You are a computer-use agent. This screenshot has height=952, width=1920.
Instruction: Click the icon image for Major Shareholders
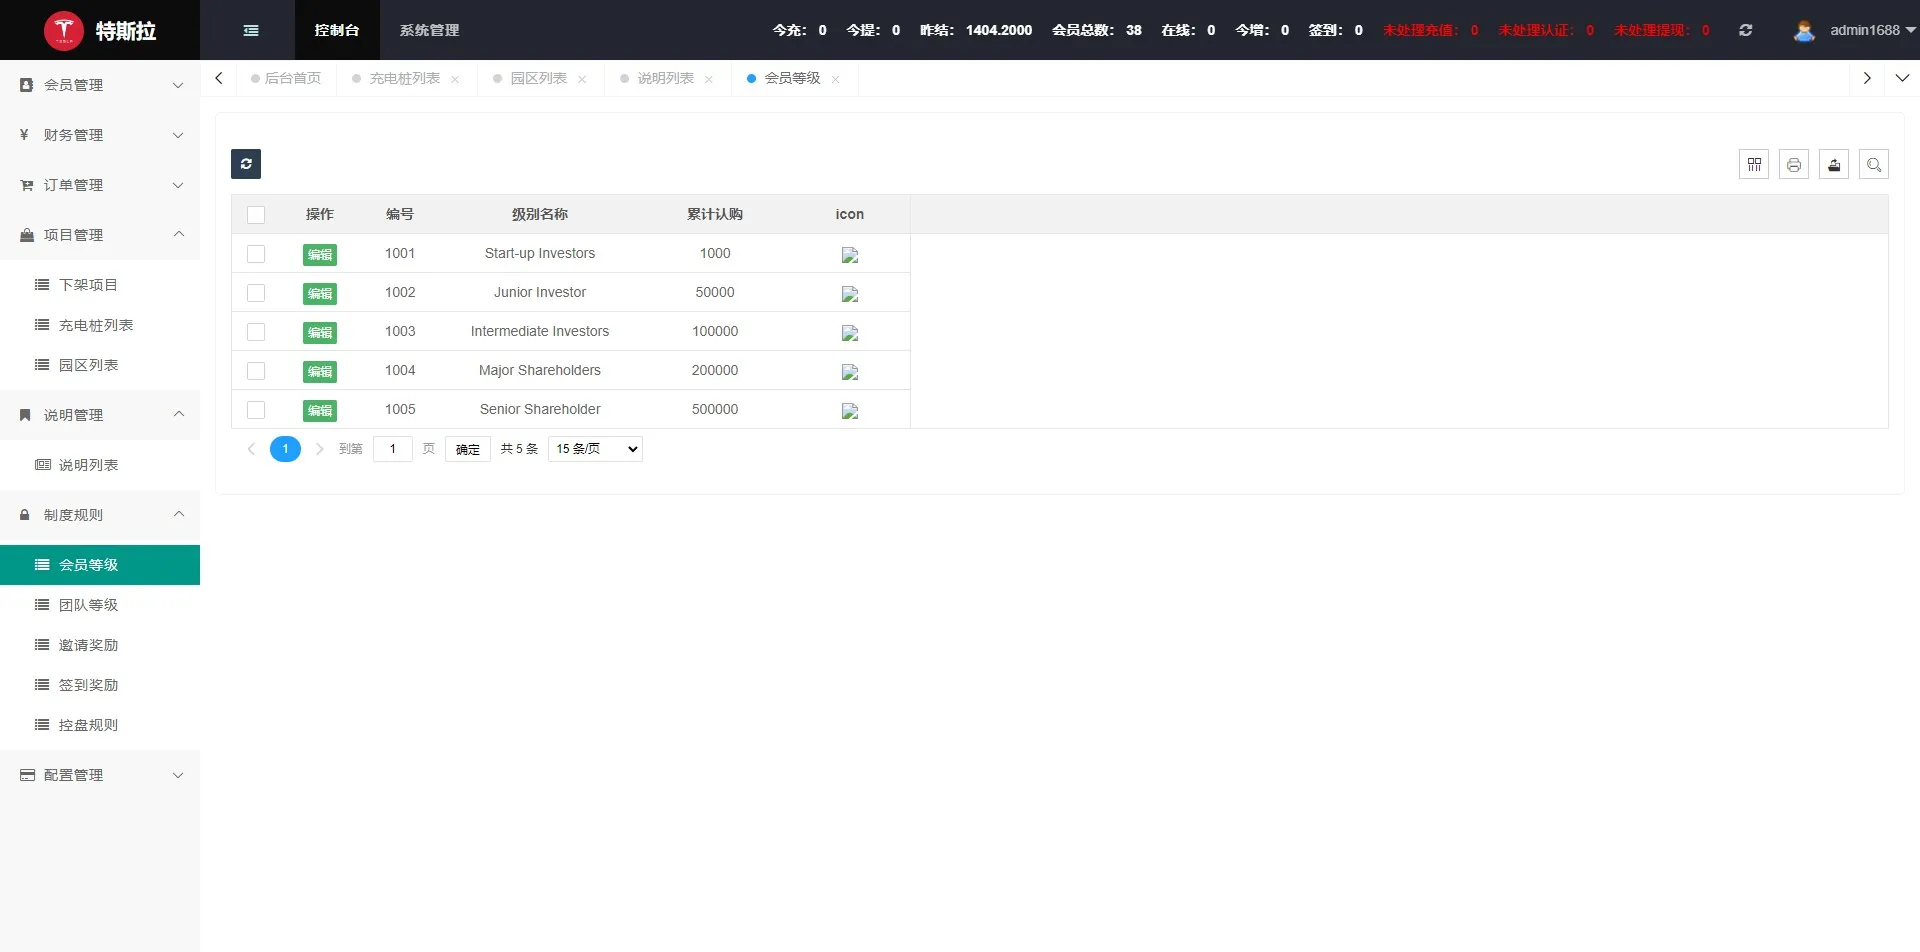tap(850, 372)
